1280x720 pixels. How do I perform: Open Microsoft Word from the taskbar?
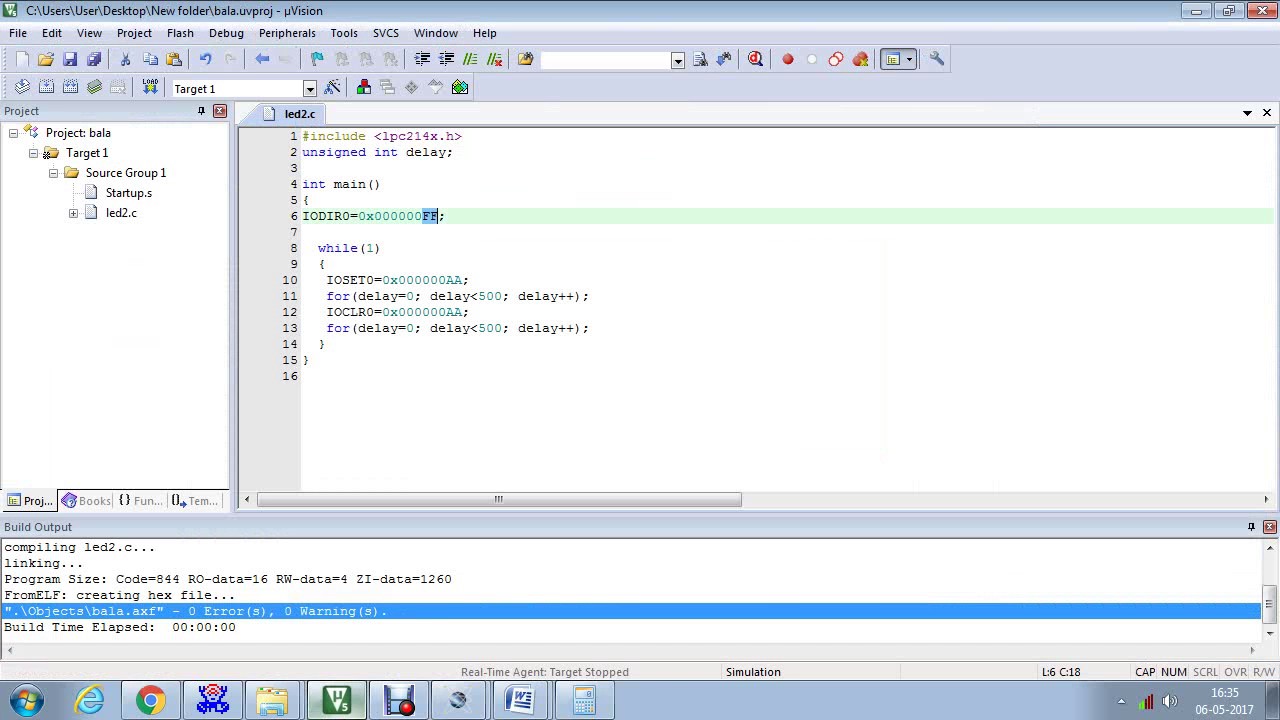click(521, 700)
